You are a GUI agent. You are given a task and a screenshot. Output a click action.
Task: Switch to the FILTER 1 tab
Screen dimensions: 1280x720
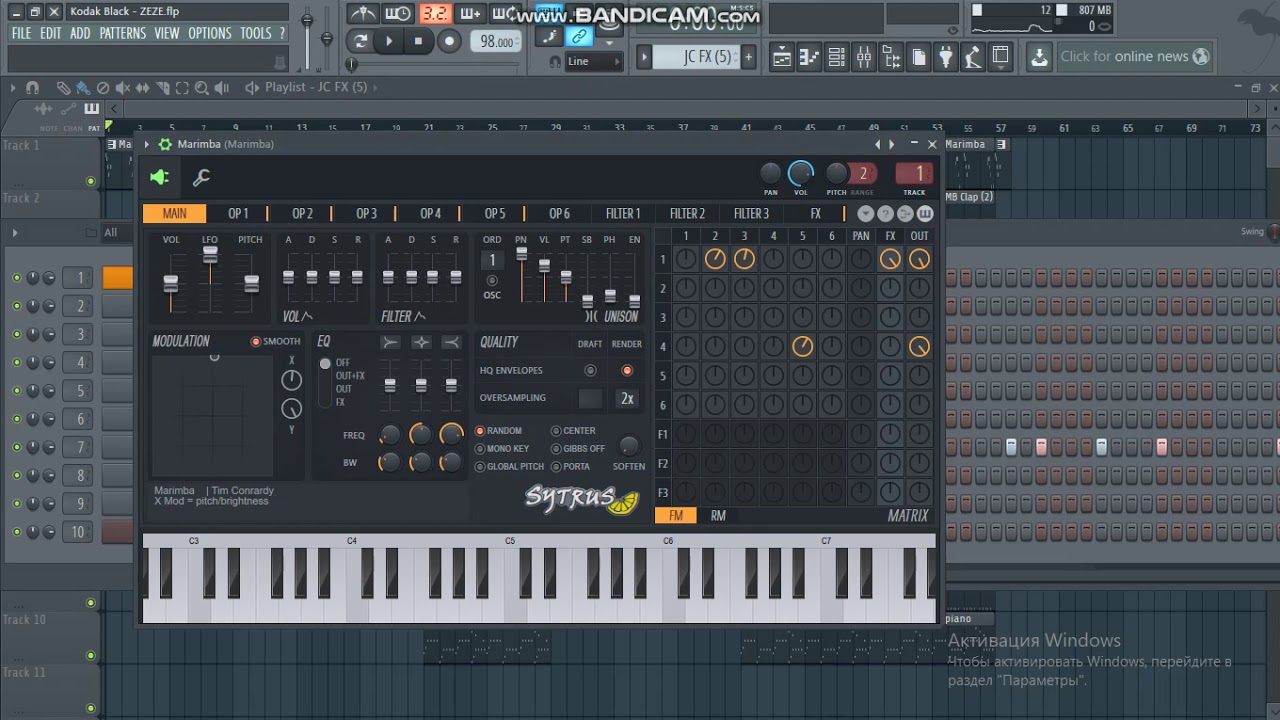623,213
